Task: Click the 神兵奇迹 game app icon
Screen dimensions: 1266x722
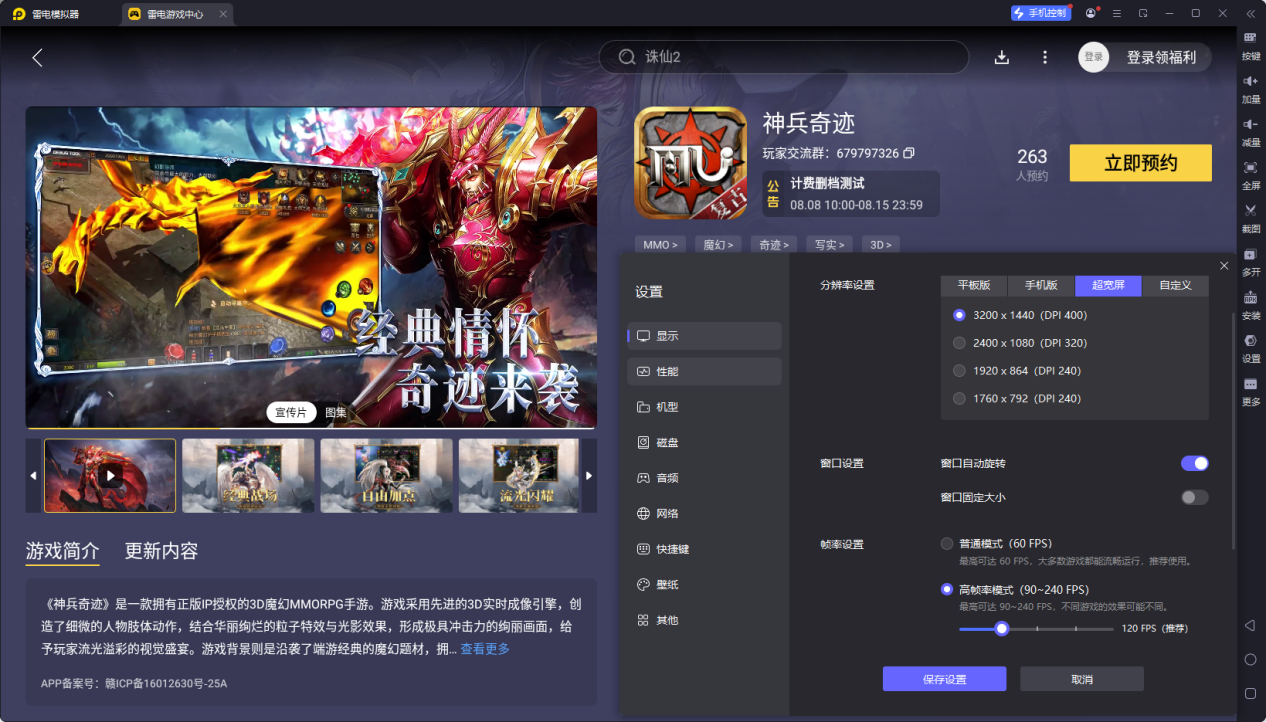Action: [690, 163]
